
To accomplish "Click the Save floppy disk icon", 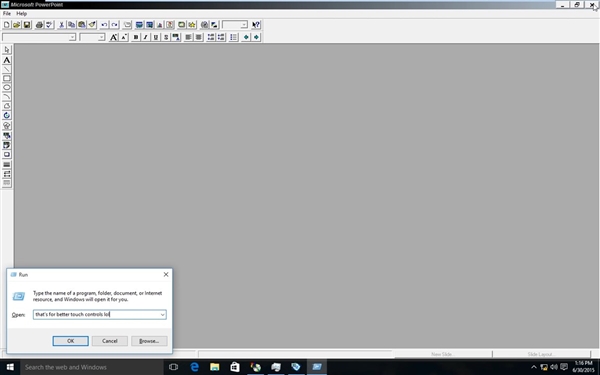I will tap(27, 25).
